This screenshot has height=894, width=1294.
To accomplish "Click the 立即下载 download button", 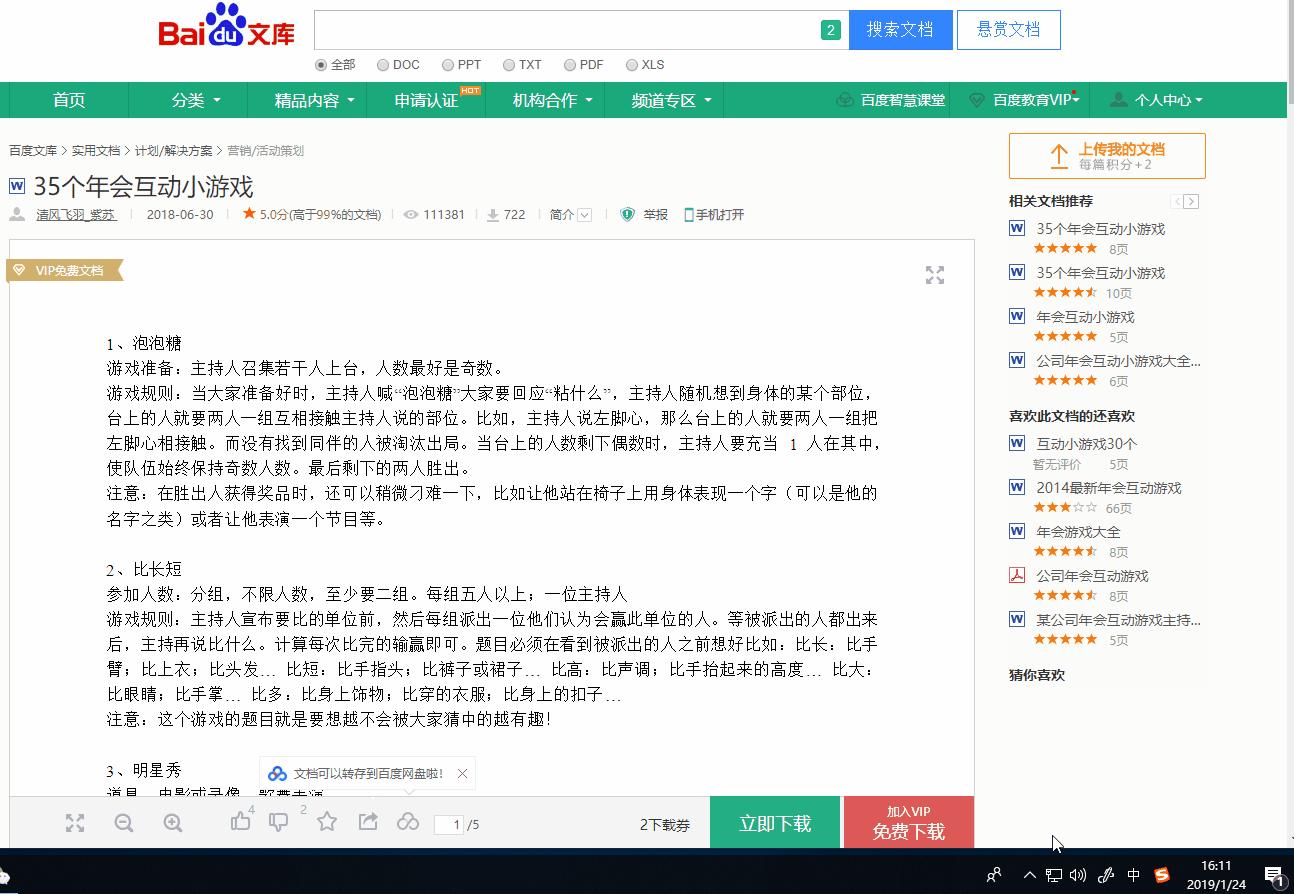I will pos(774,822).
